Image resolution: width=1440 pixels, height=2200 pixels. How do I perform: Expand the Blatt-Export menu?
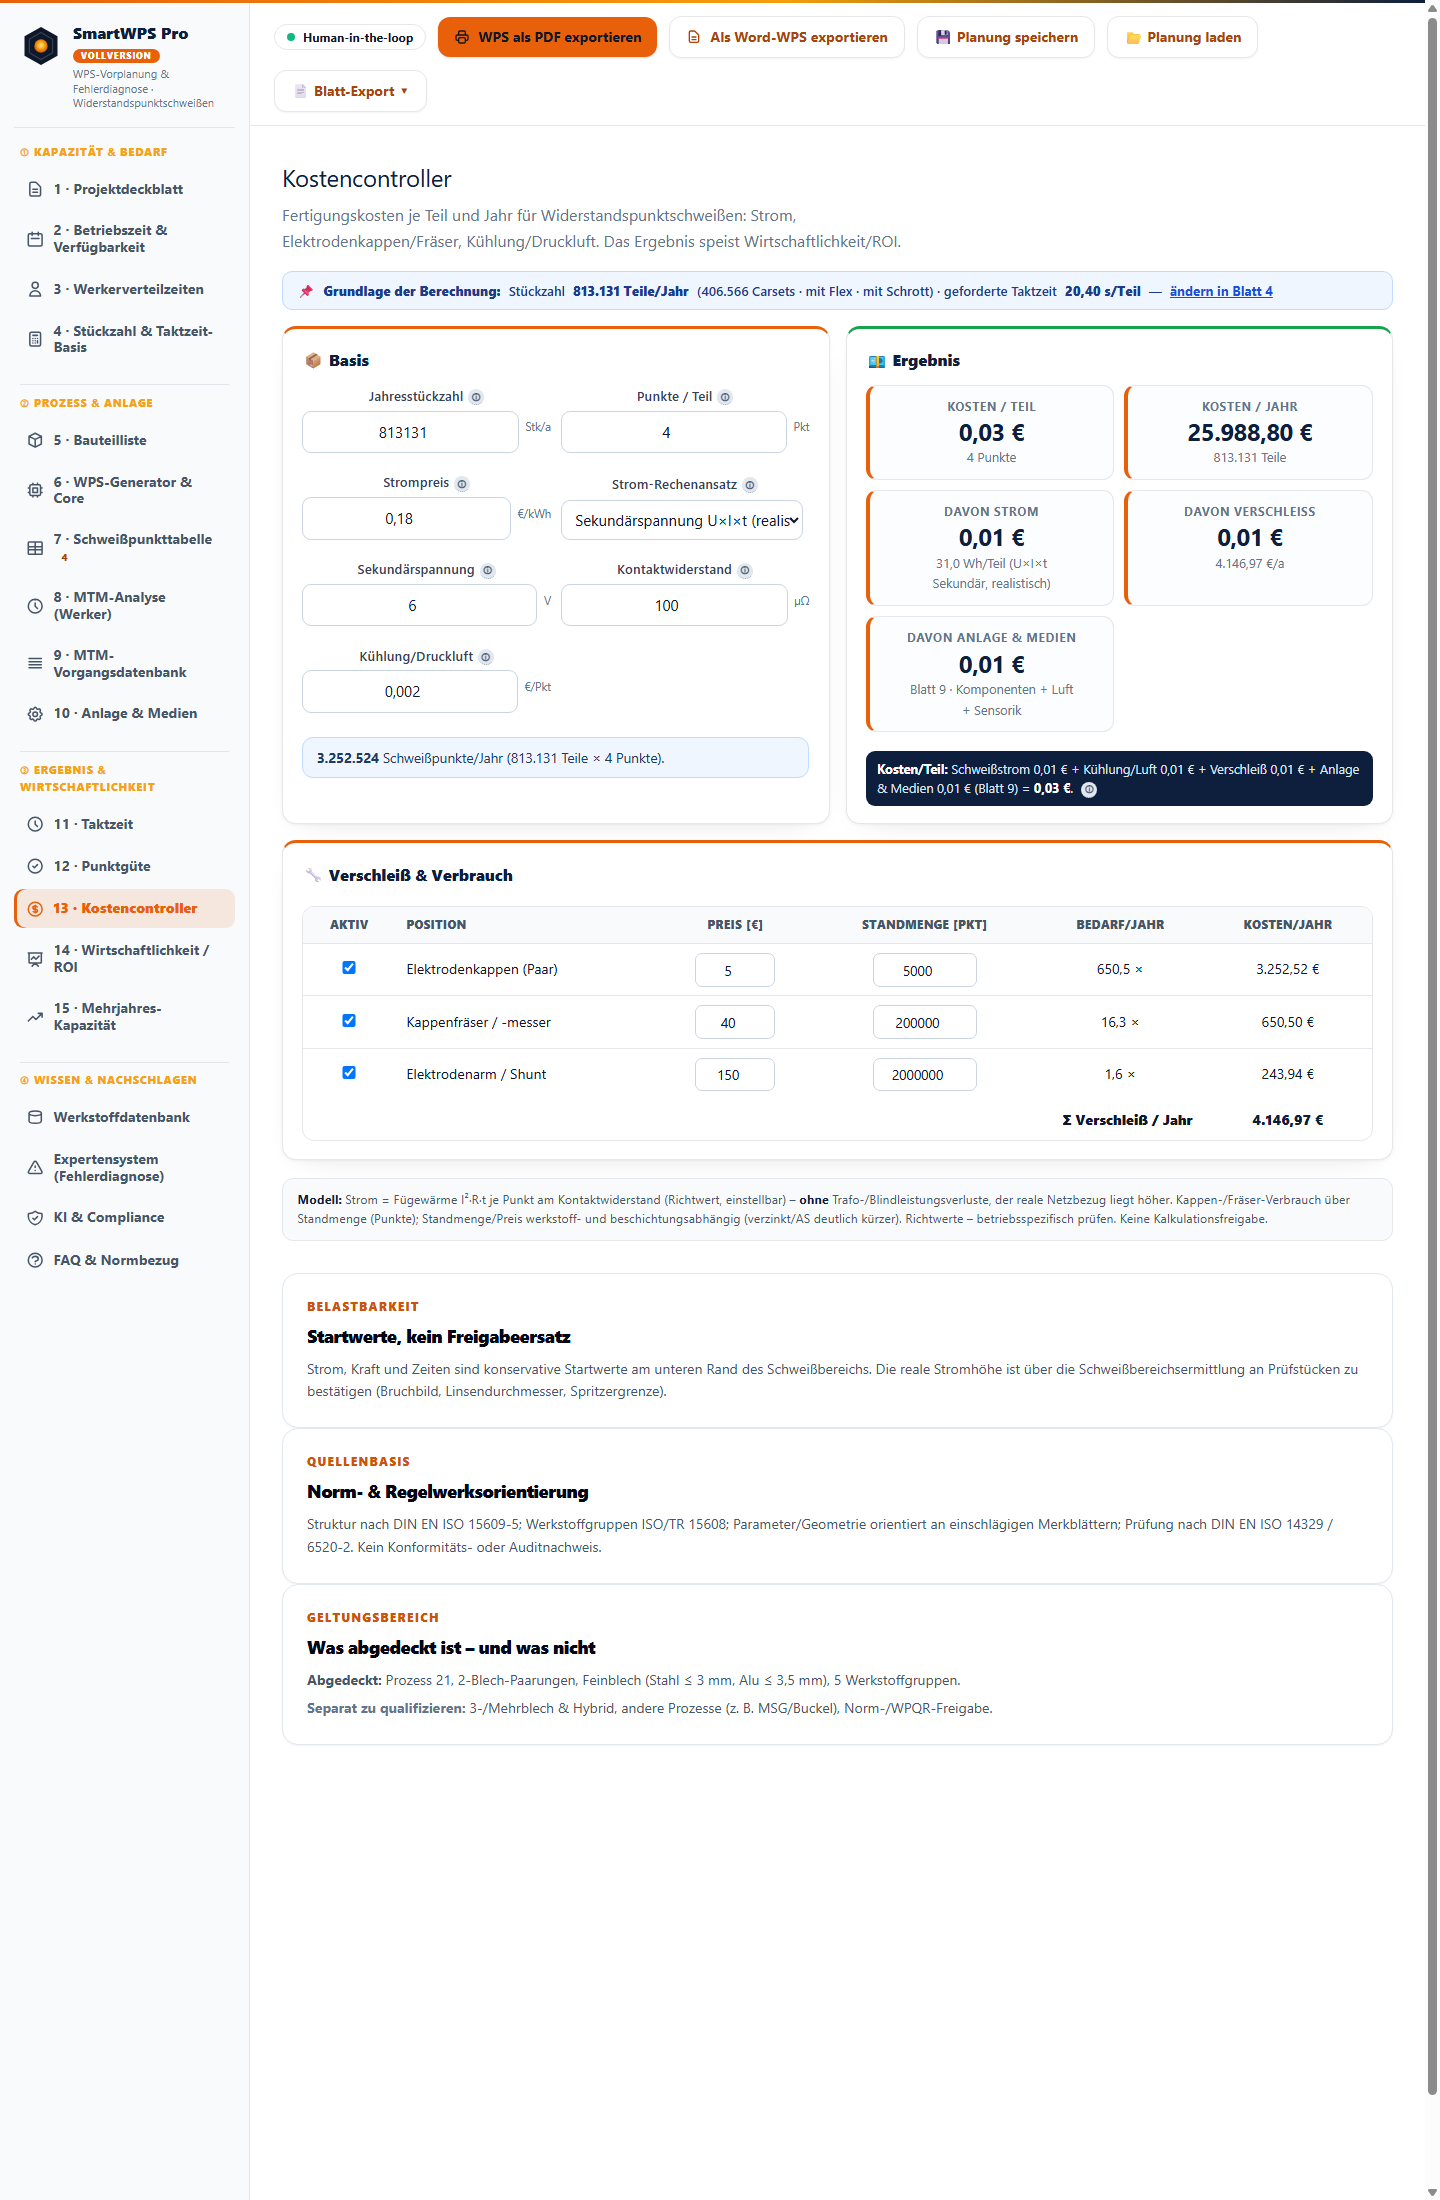350,91
